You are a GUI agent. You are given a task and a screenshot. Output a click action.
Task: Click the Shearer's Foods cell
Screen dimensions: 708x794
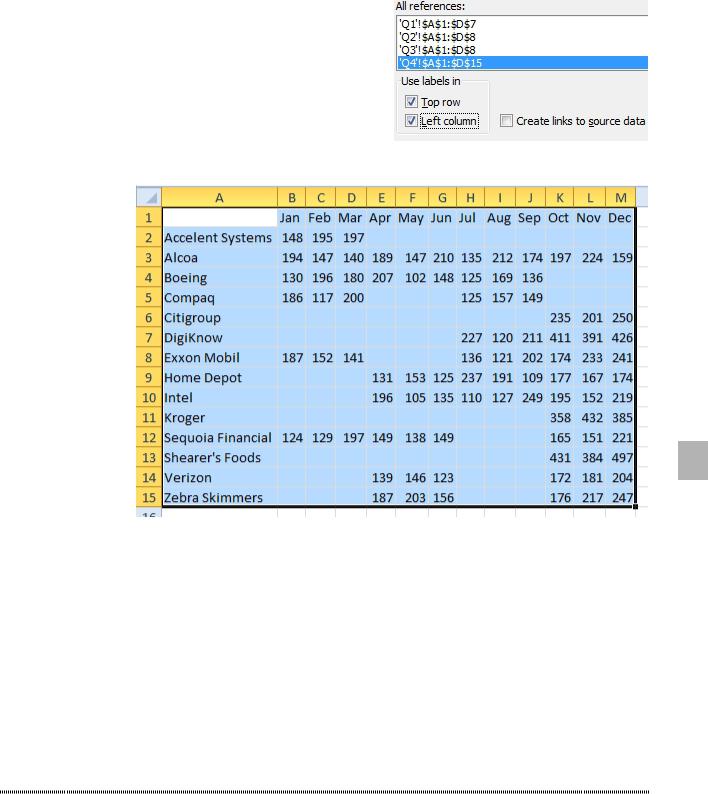coord(219,458)
